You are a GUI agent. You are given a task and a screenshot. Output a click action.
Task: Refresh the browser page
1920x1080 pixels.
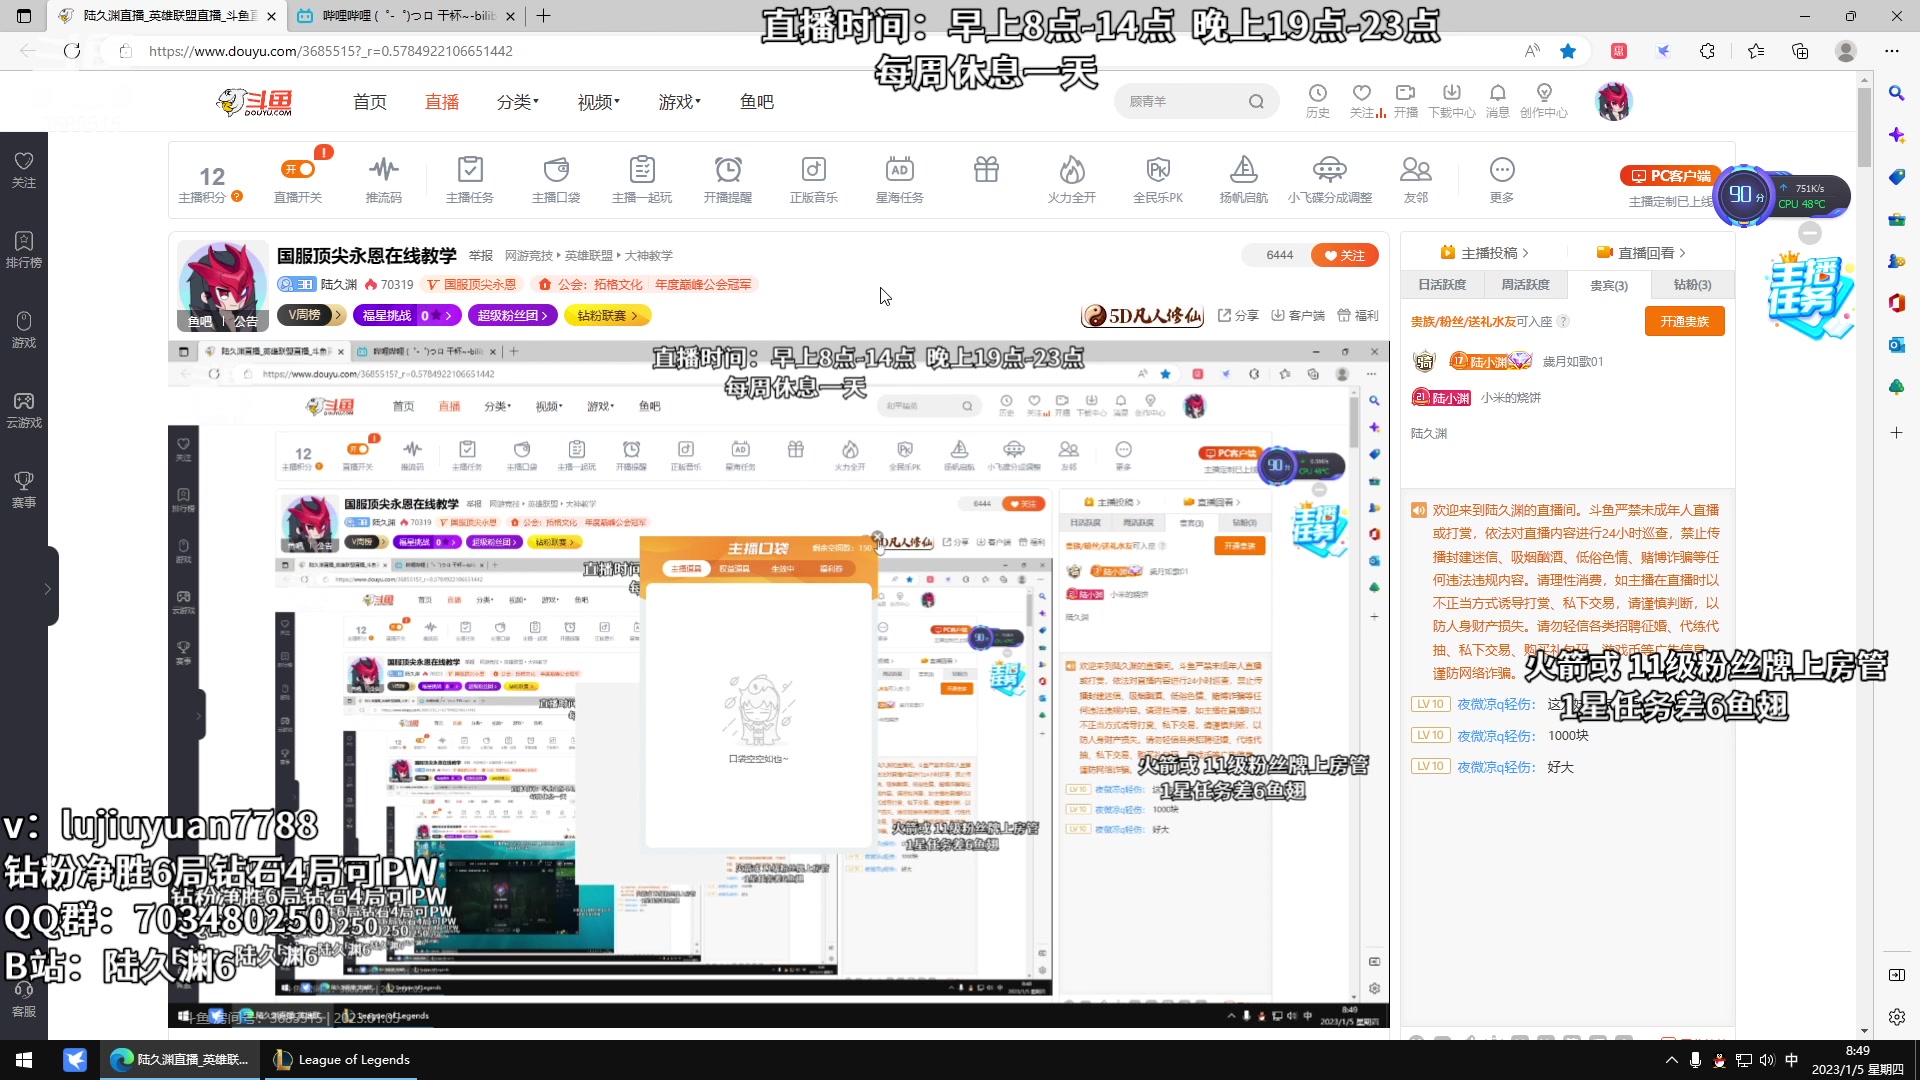point(72,51)
